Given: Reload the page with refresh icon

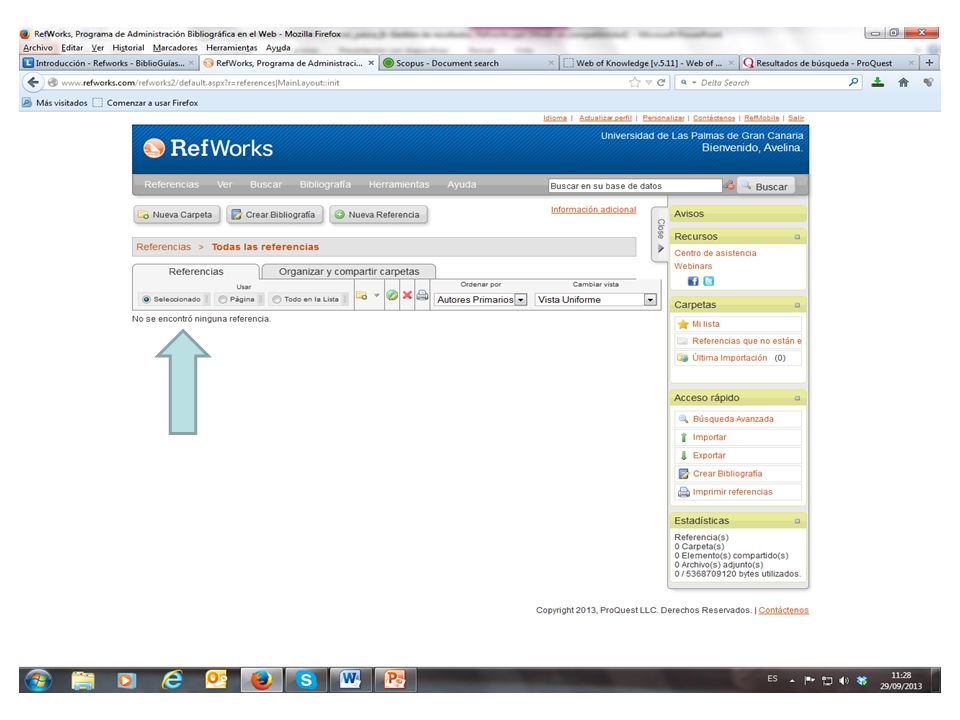Looking at the screenshot, I should coord(661,82).
